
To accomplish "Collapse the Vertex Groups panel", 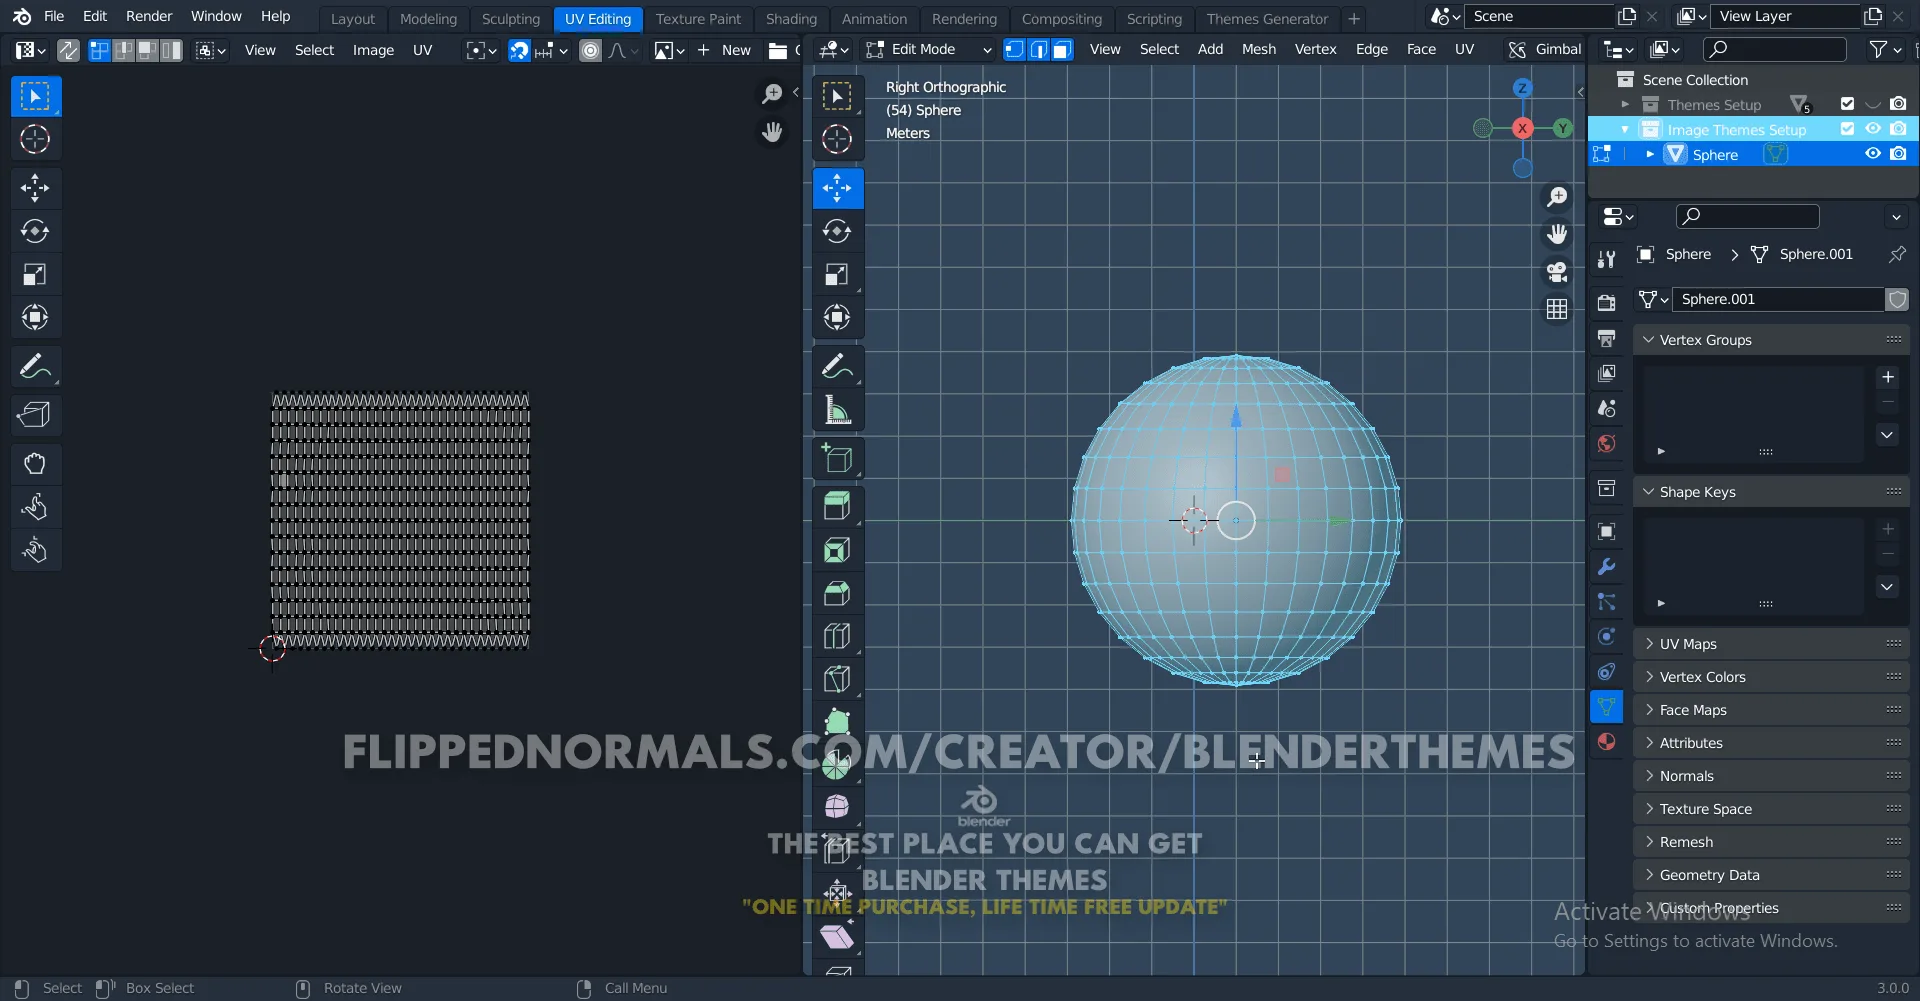I will (1771, 340).
